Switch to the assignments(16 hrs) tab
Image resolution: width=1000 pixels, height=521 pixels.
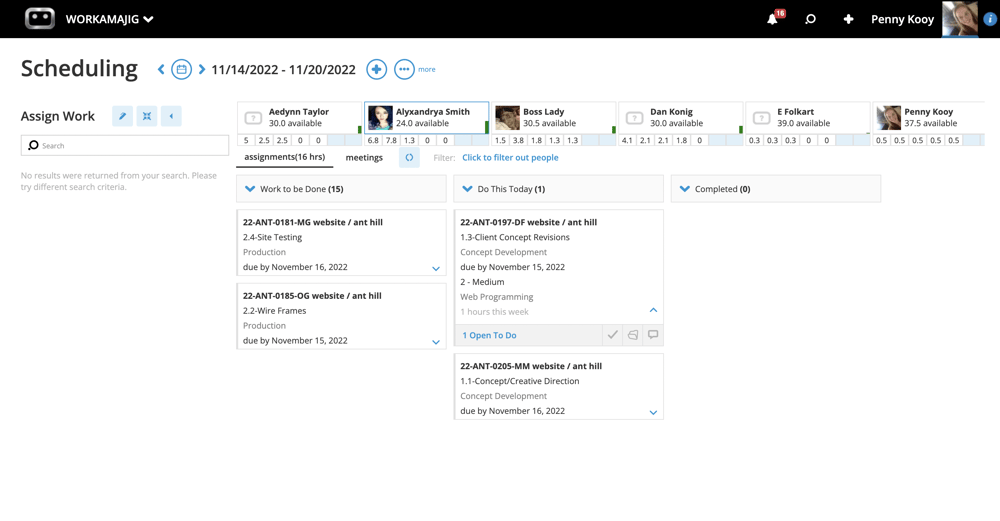coord(284,157)
